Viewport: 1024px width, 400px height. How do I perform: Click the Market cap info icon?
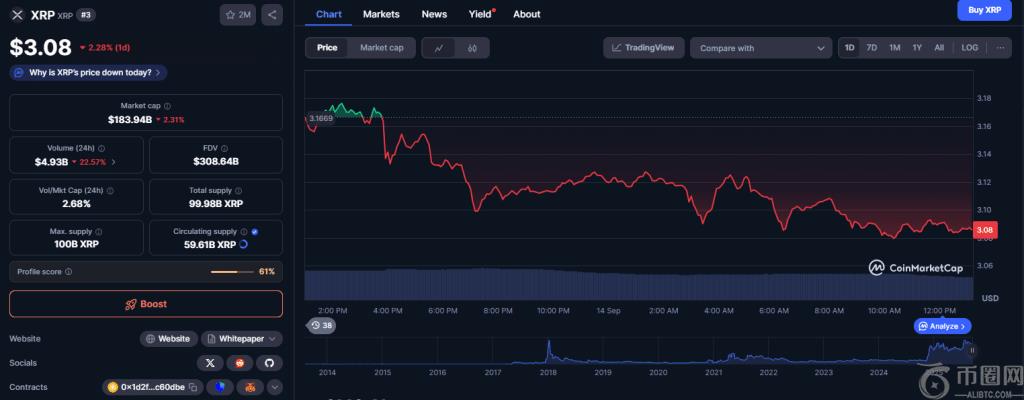click(x=167, y=106)
